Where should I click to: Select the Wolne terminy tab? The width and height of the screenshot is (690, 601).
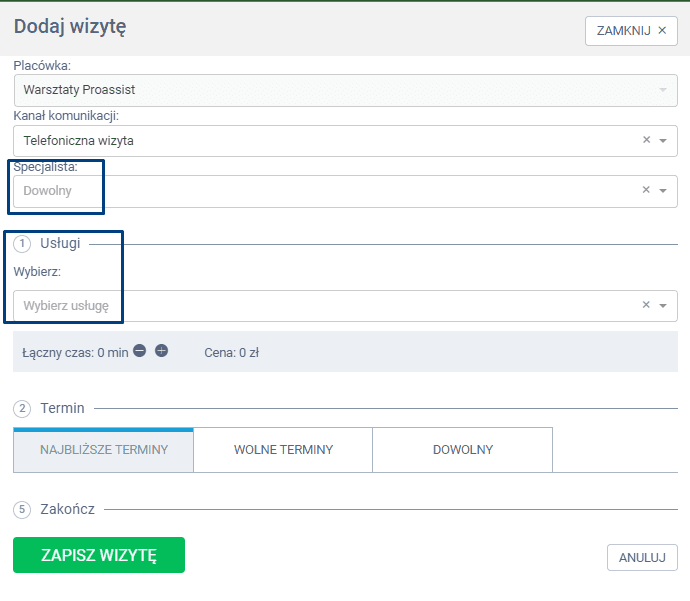[x=283, y=450]
